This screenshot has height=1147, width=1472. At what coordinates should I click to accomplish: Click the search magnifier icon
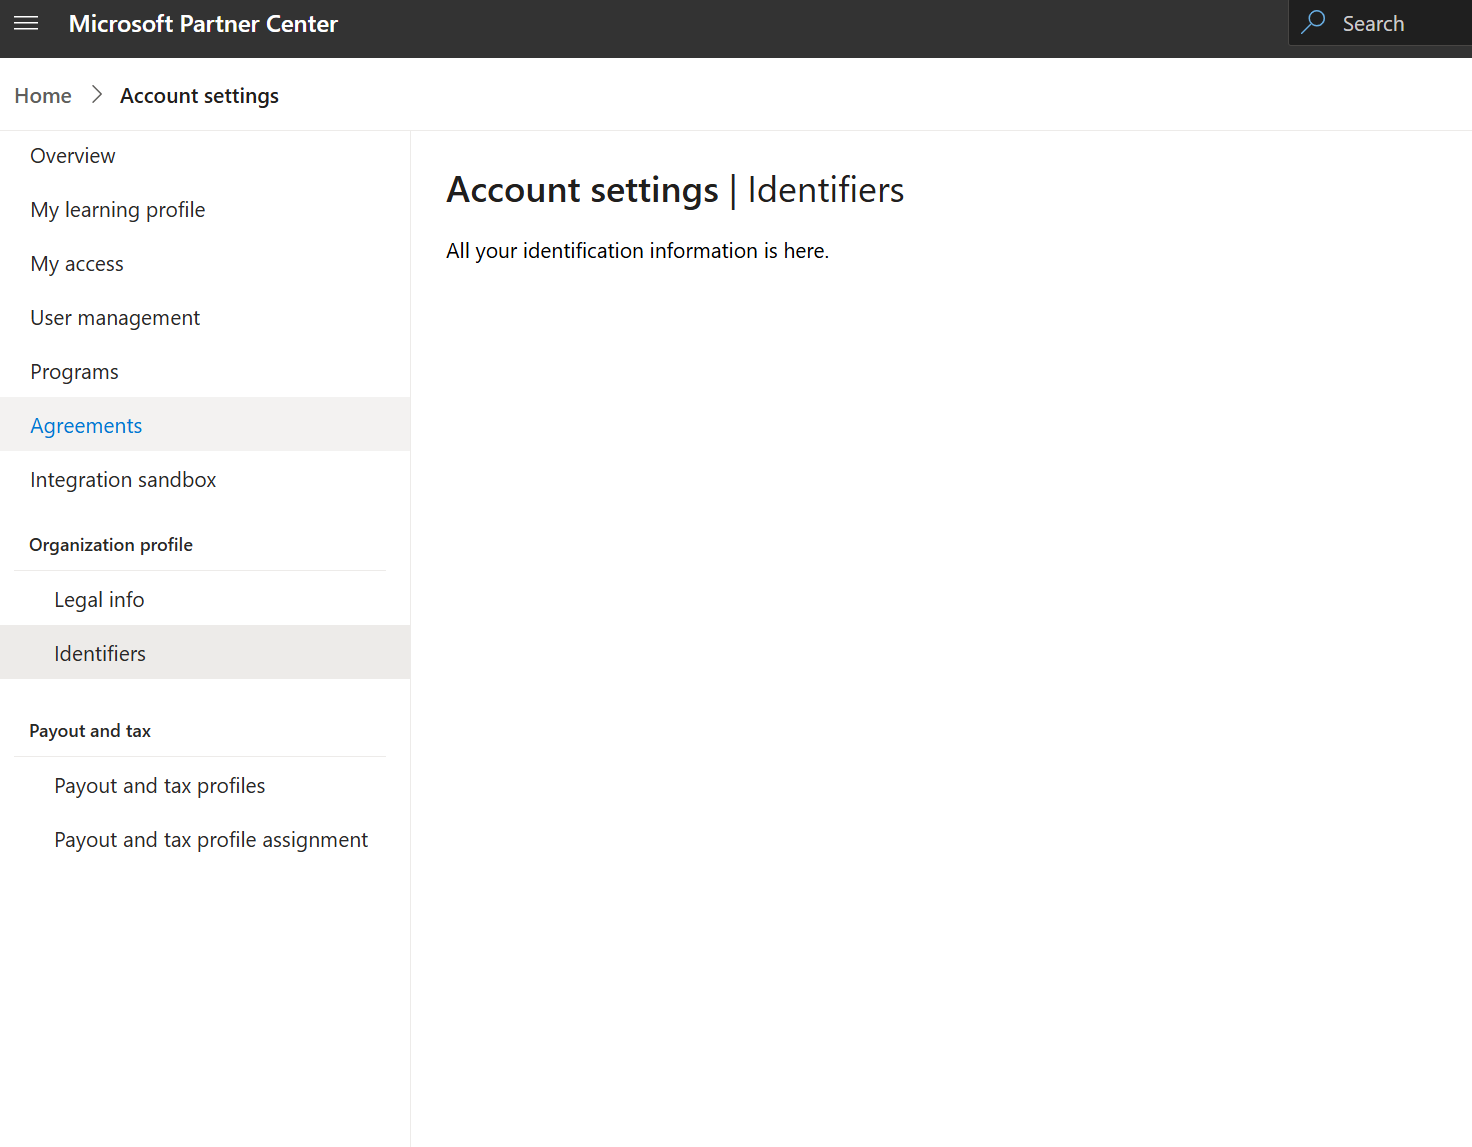coord(1313,23)
